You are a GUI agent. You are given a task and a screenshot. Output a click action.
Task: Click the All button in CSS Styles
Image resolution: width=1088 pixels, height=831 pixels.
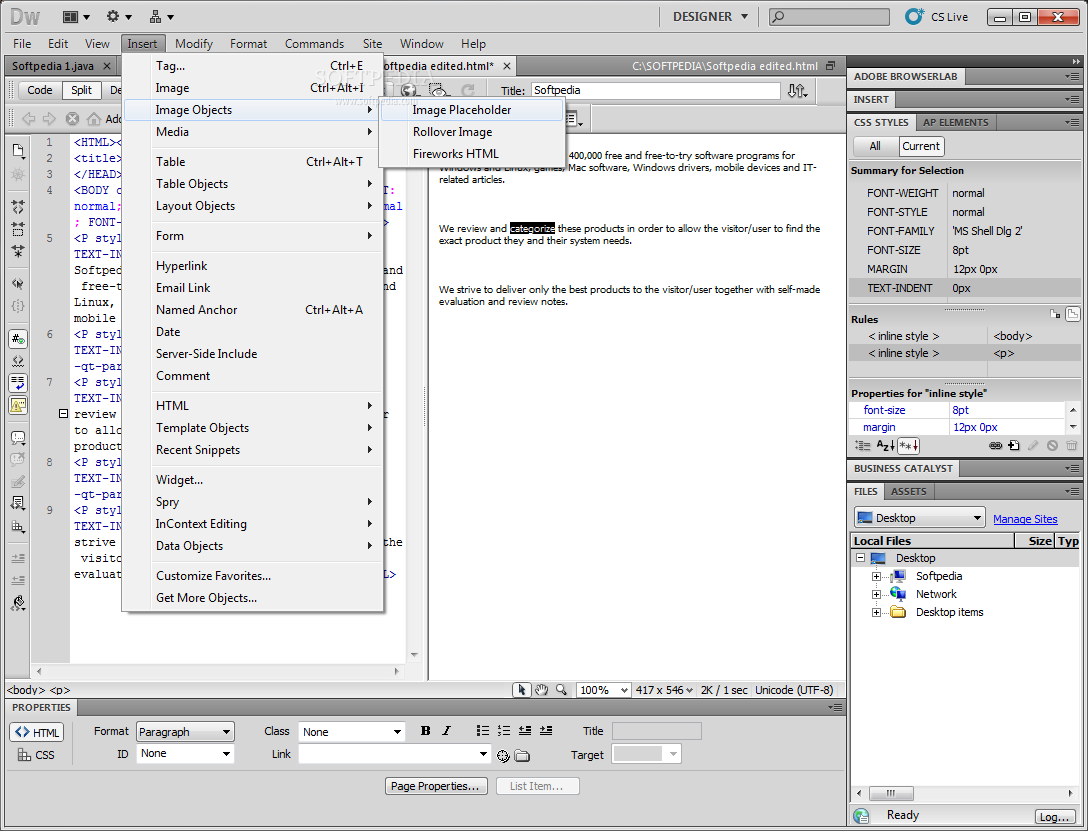[875, 146]
